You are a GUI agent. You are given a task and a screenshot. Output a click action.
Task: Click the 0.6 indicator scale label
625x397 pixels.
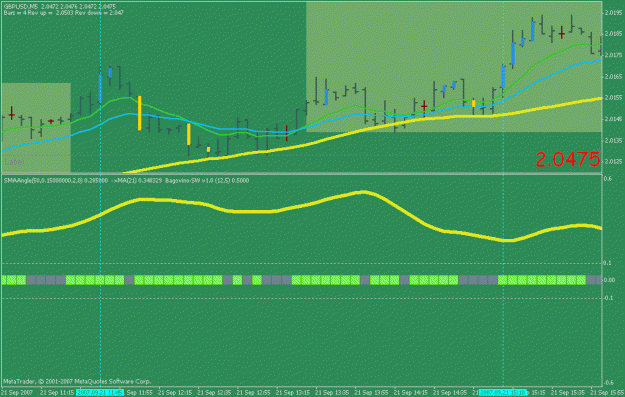click(607, 179)
